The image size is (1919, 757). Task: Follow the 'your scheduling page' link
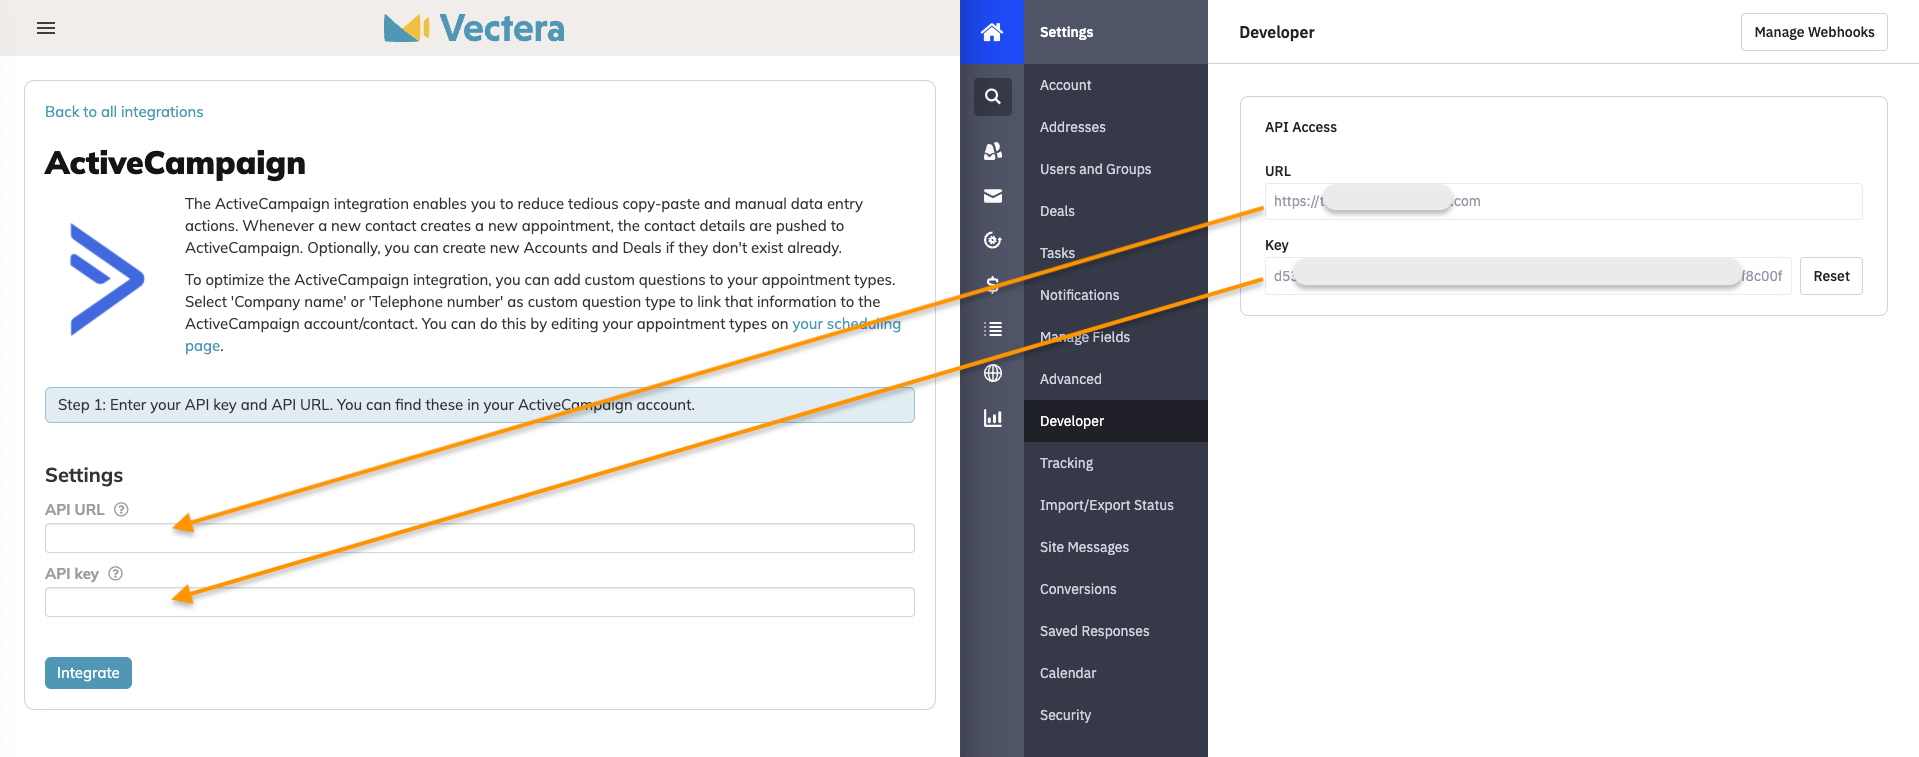(846, 324)
